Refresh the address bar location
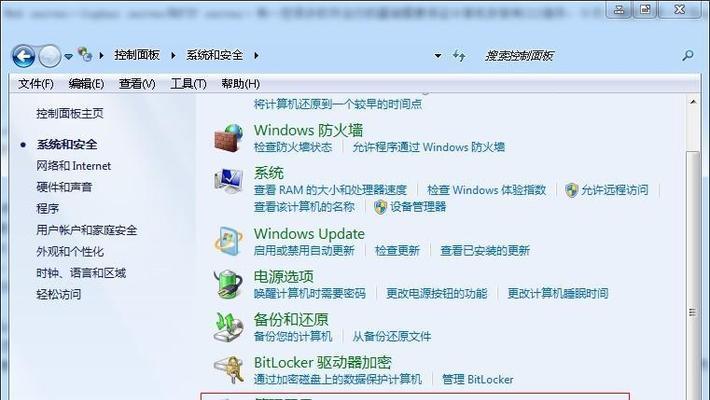 point(459,56)
